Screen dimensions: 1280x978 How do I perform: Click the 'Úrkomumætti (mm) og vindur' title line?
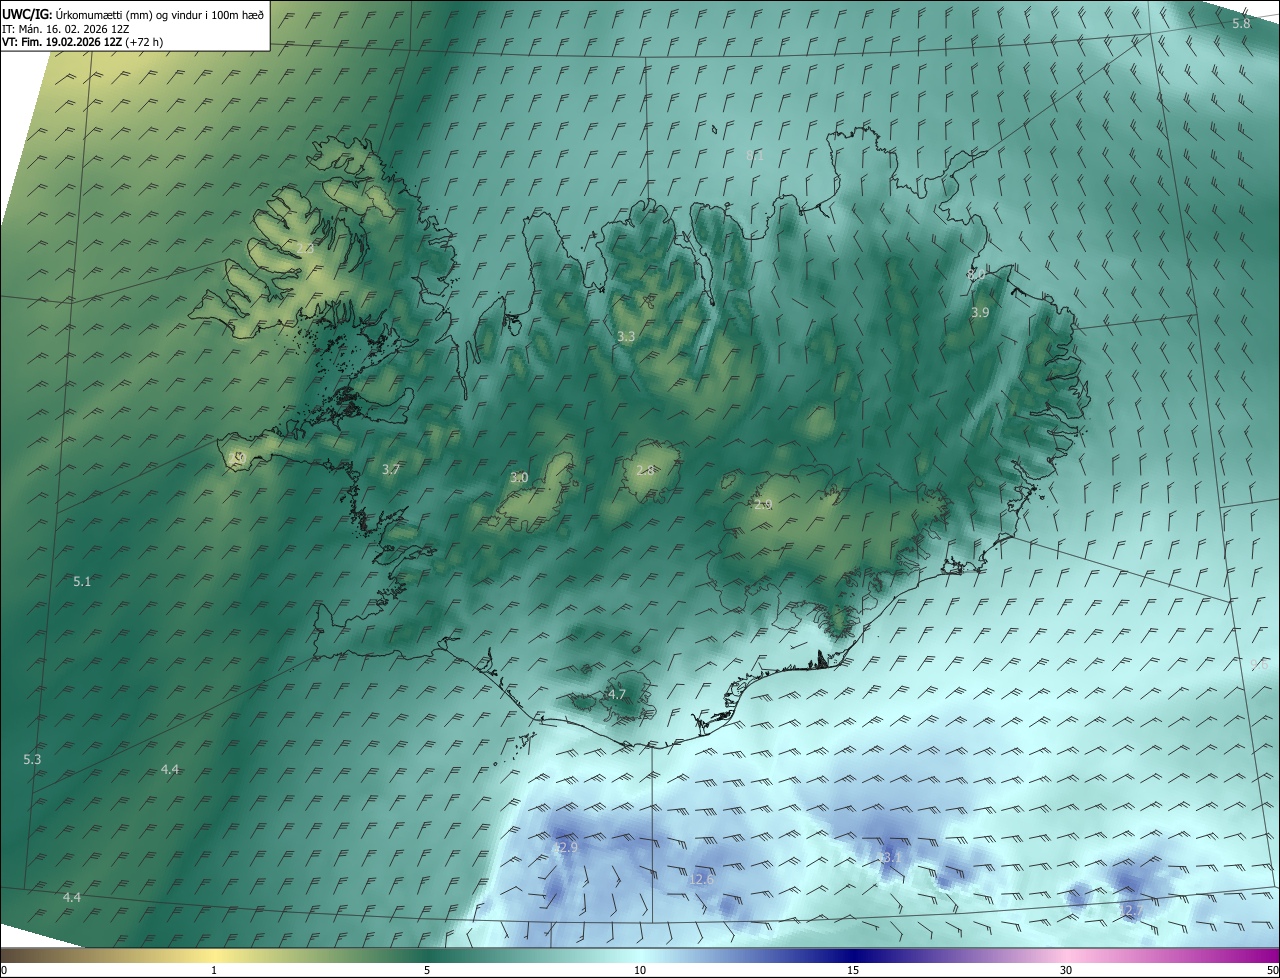pos(133,13)
